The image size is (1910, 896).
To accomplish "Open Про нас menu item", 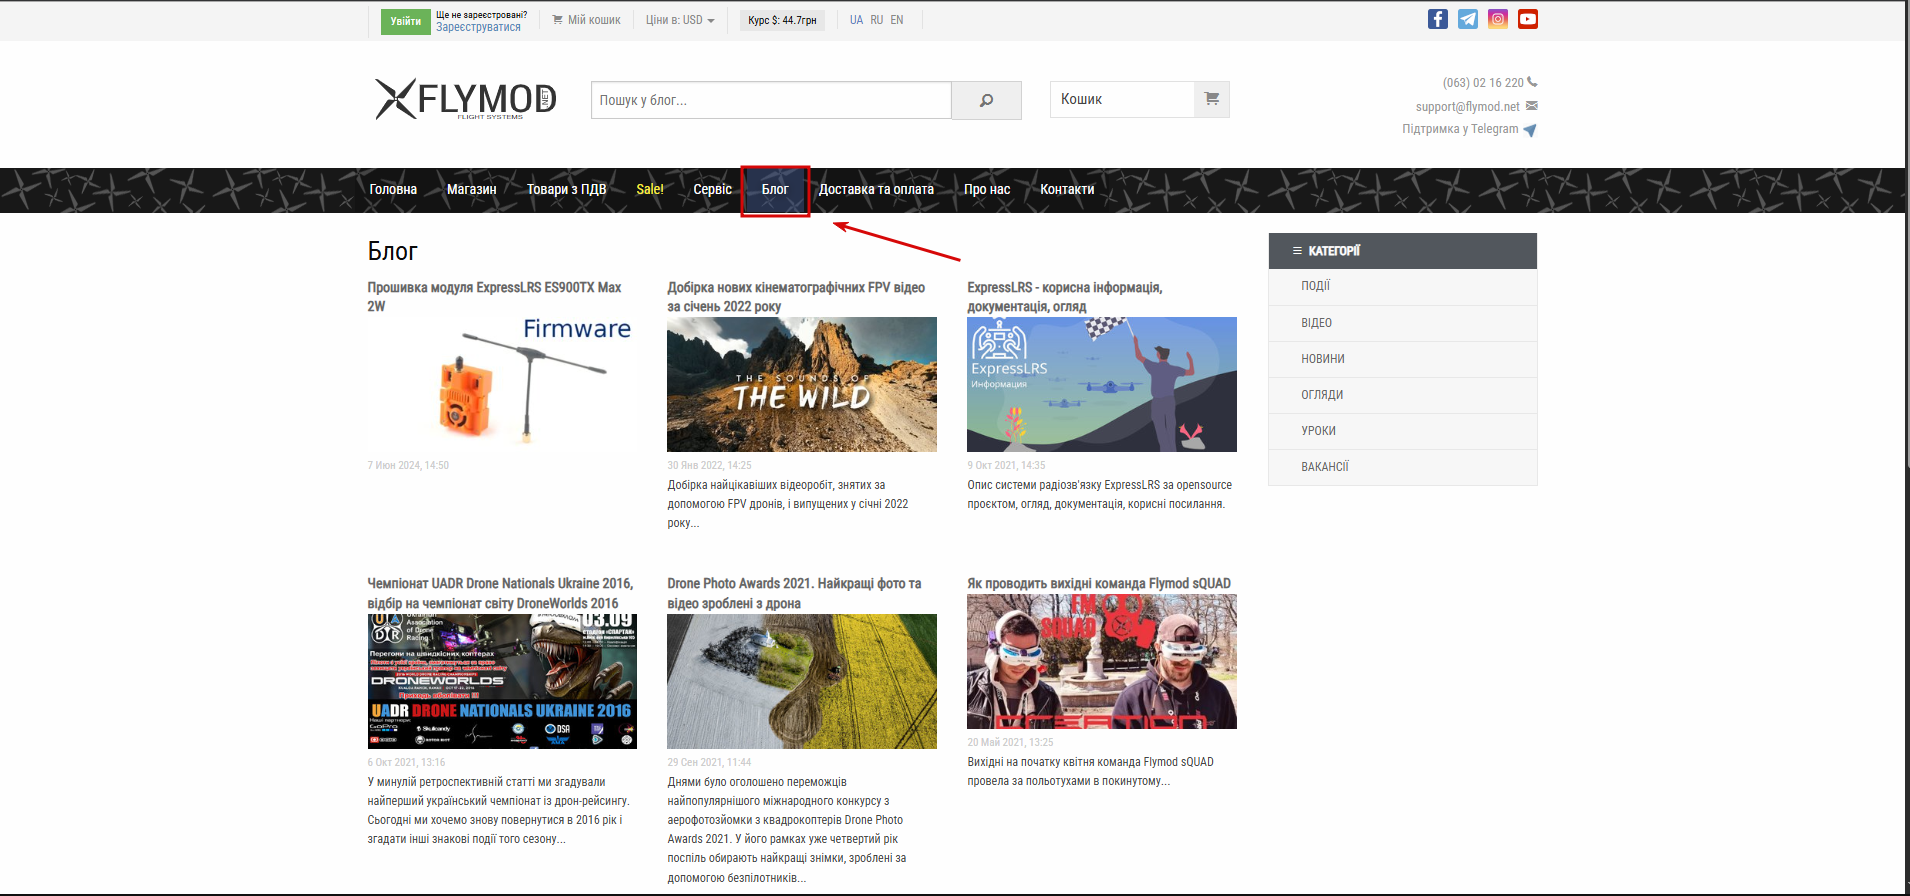I will (987, 189).
